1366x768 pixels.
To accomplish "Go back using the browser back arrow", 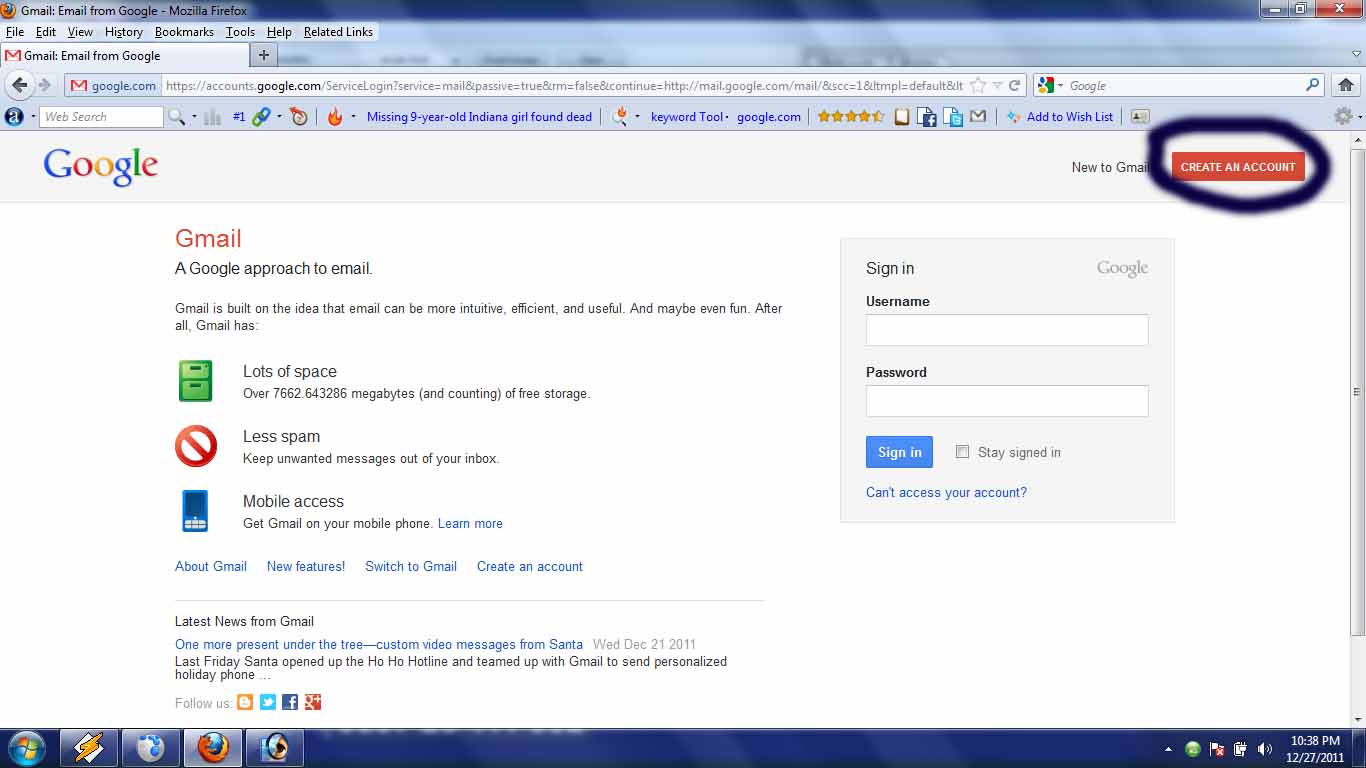I will (x=19, y=85).
